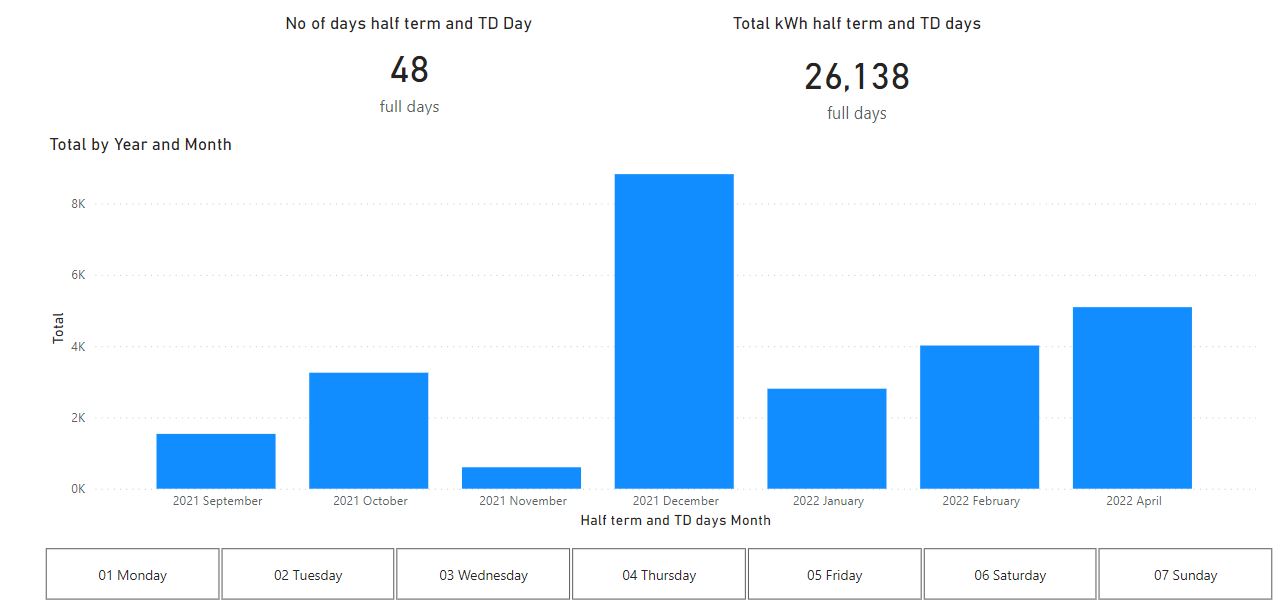
Task: Click the 2K y-axis label
Action: tap(78, 418)
